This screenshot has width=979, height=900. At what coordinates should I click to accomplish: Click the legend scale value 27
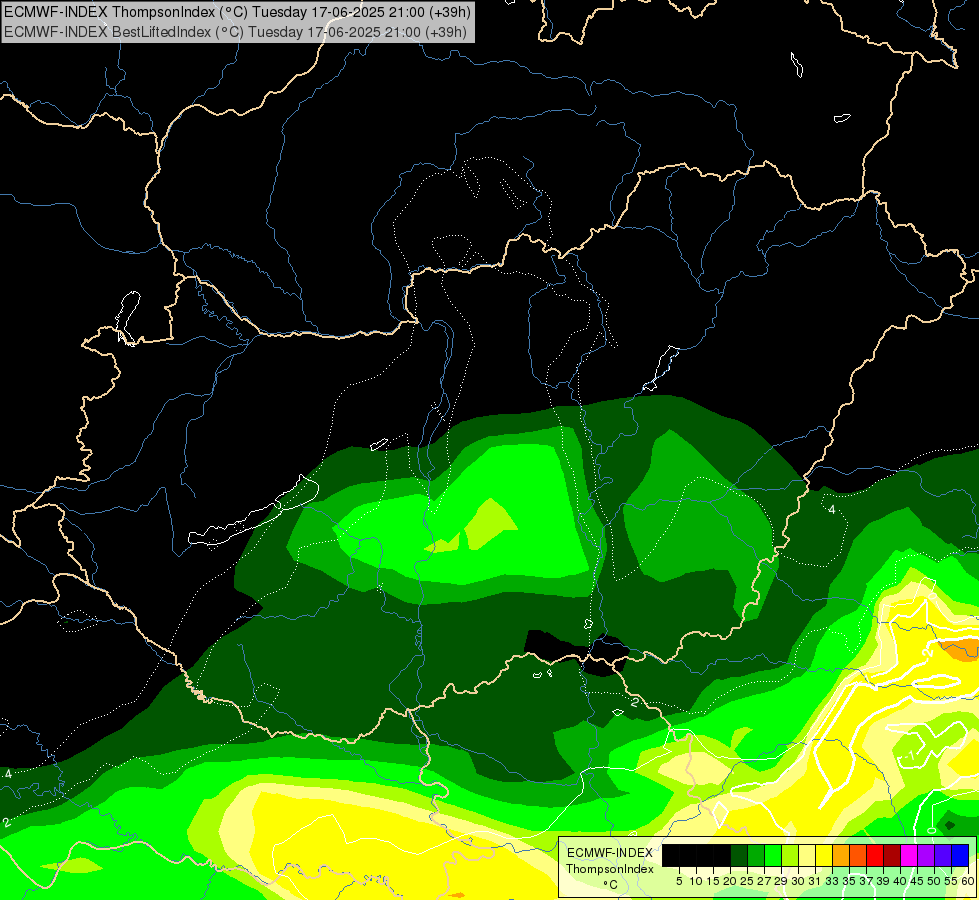[764, 881]
